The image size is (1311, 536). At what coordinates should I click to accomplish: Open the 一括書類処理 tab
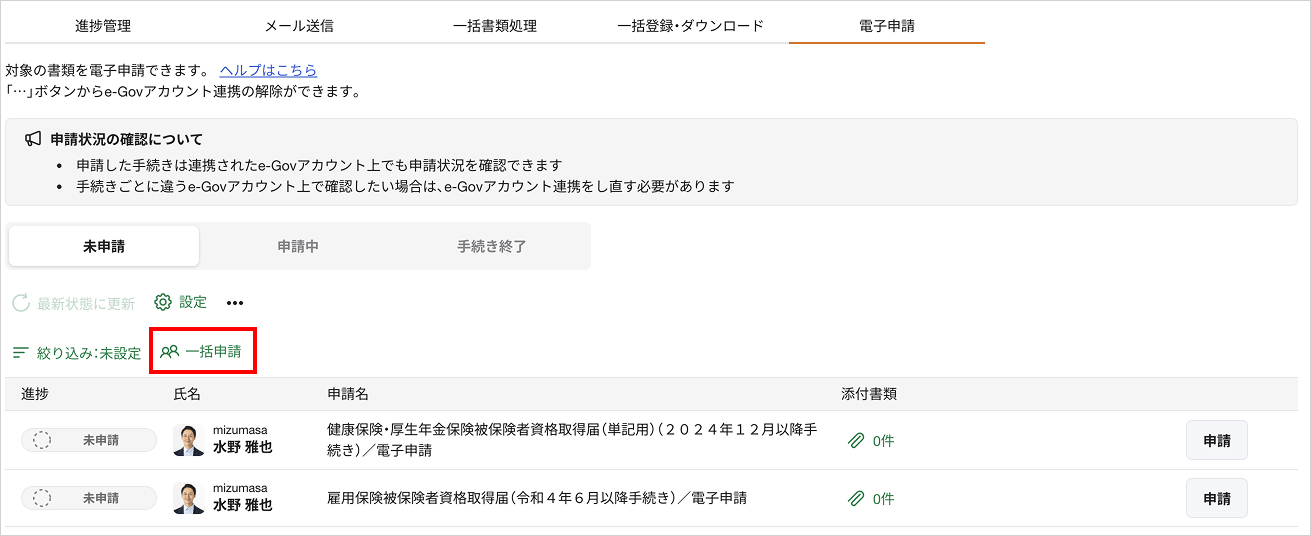pyautogui.click(x=493, y=26)
